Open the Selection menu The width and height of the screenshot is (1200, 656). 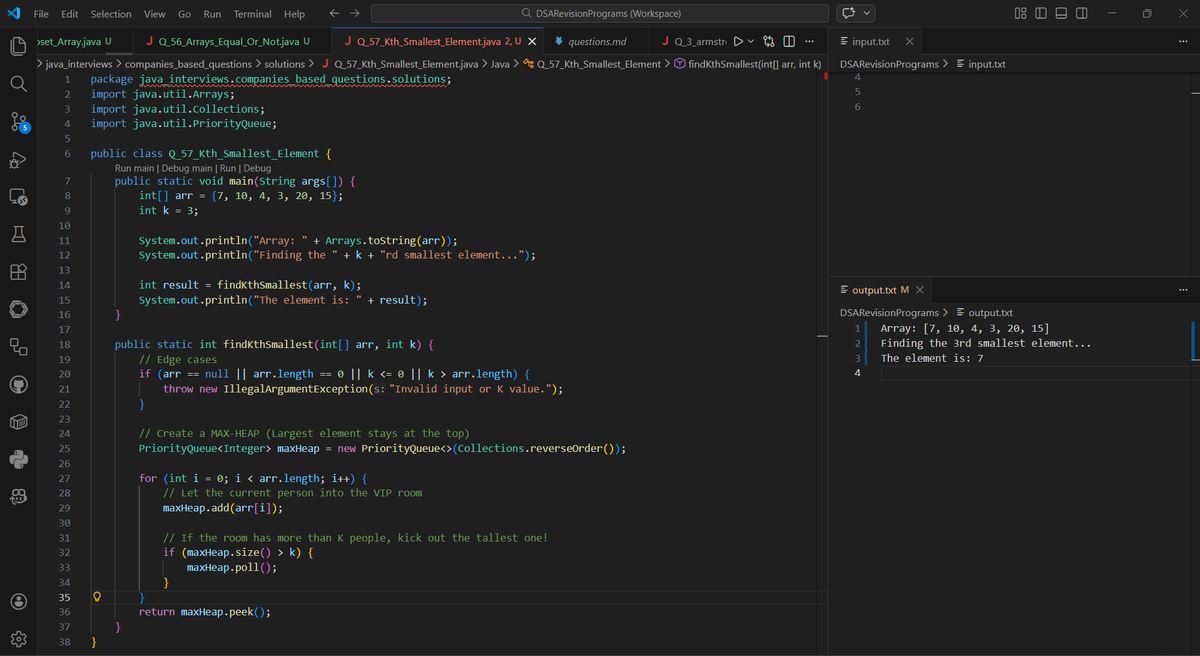pos(111,14)
